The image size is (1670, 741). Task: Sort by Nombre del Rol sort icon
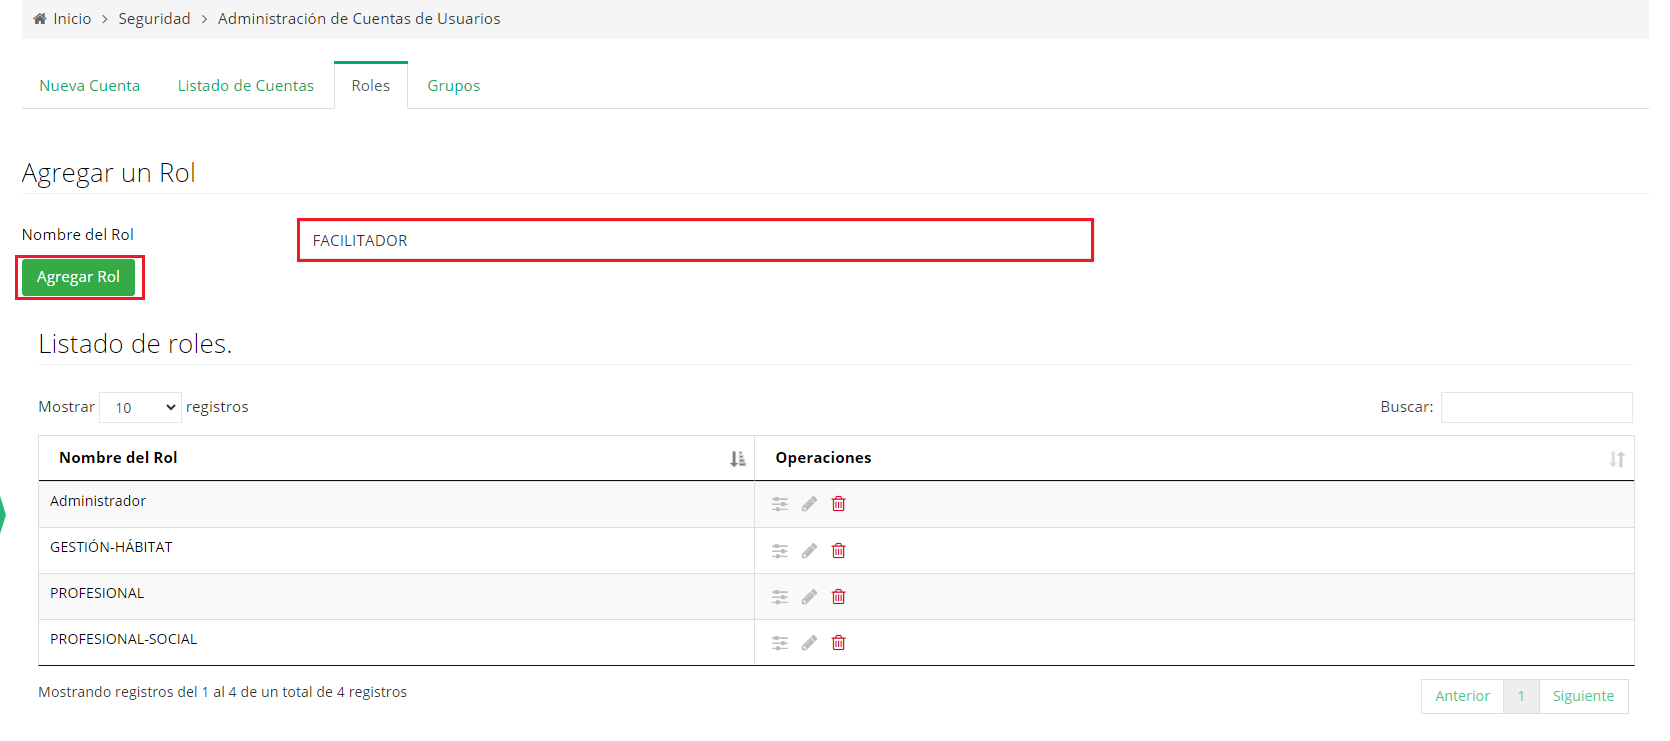738,459
